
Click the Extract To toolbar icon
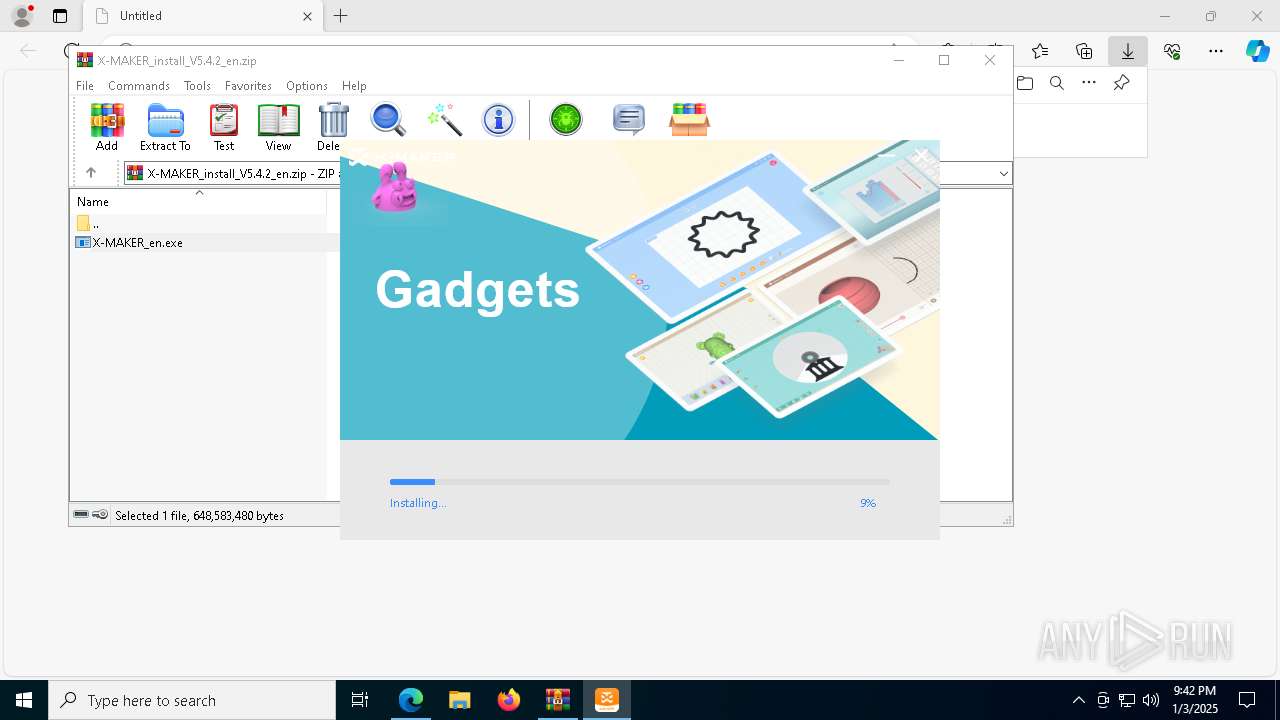point(165,127)
